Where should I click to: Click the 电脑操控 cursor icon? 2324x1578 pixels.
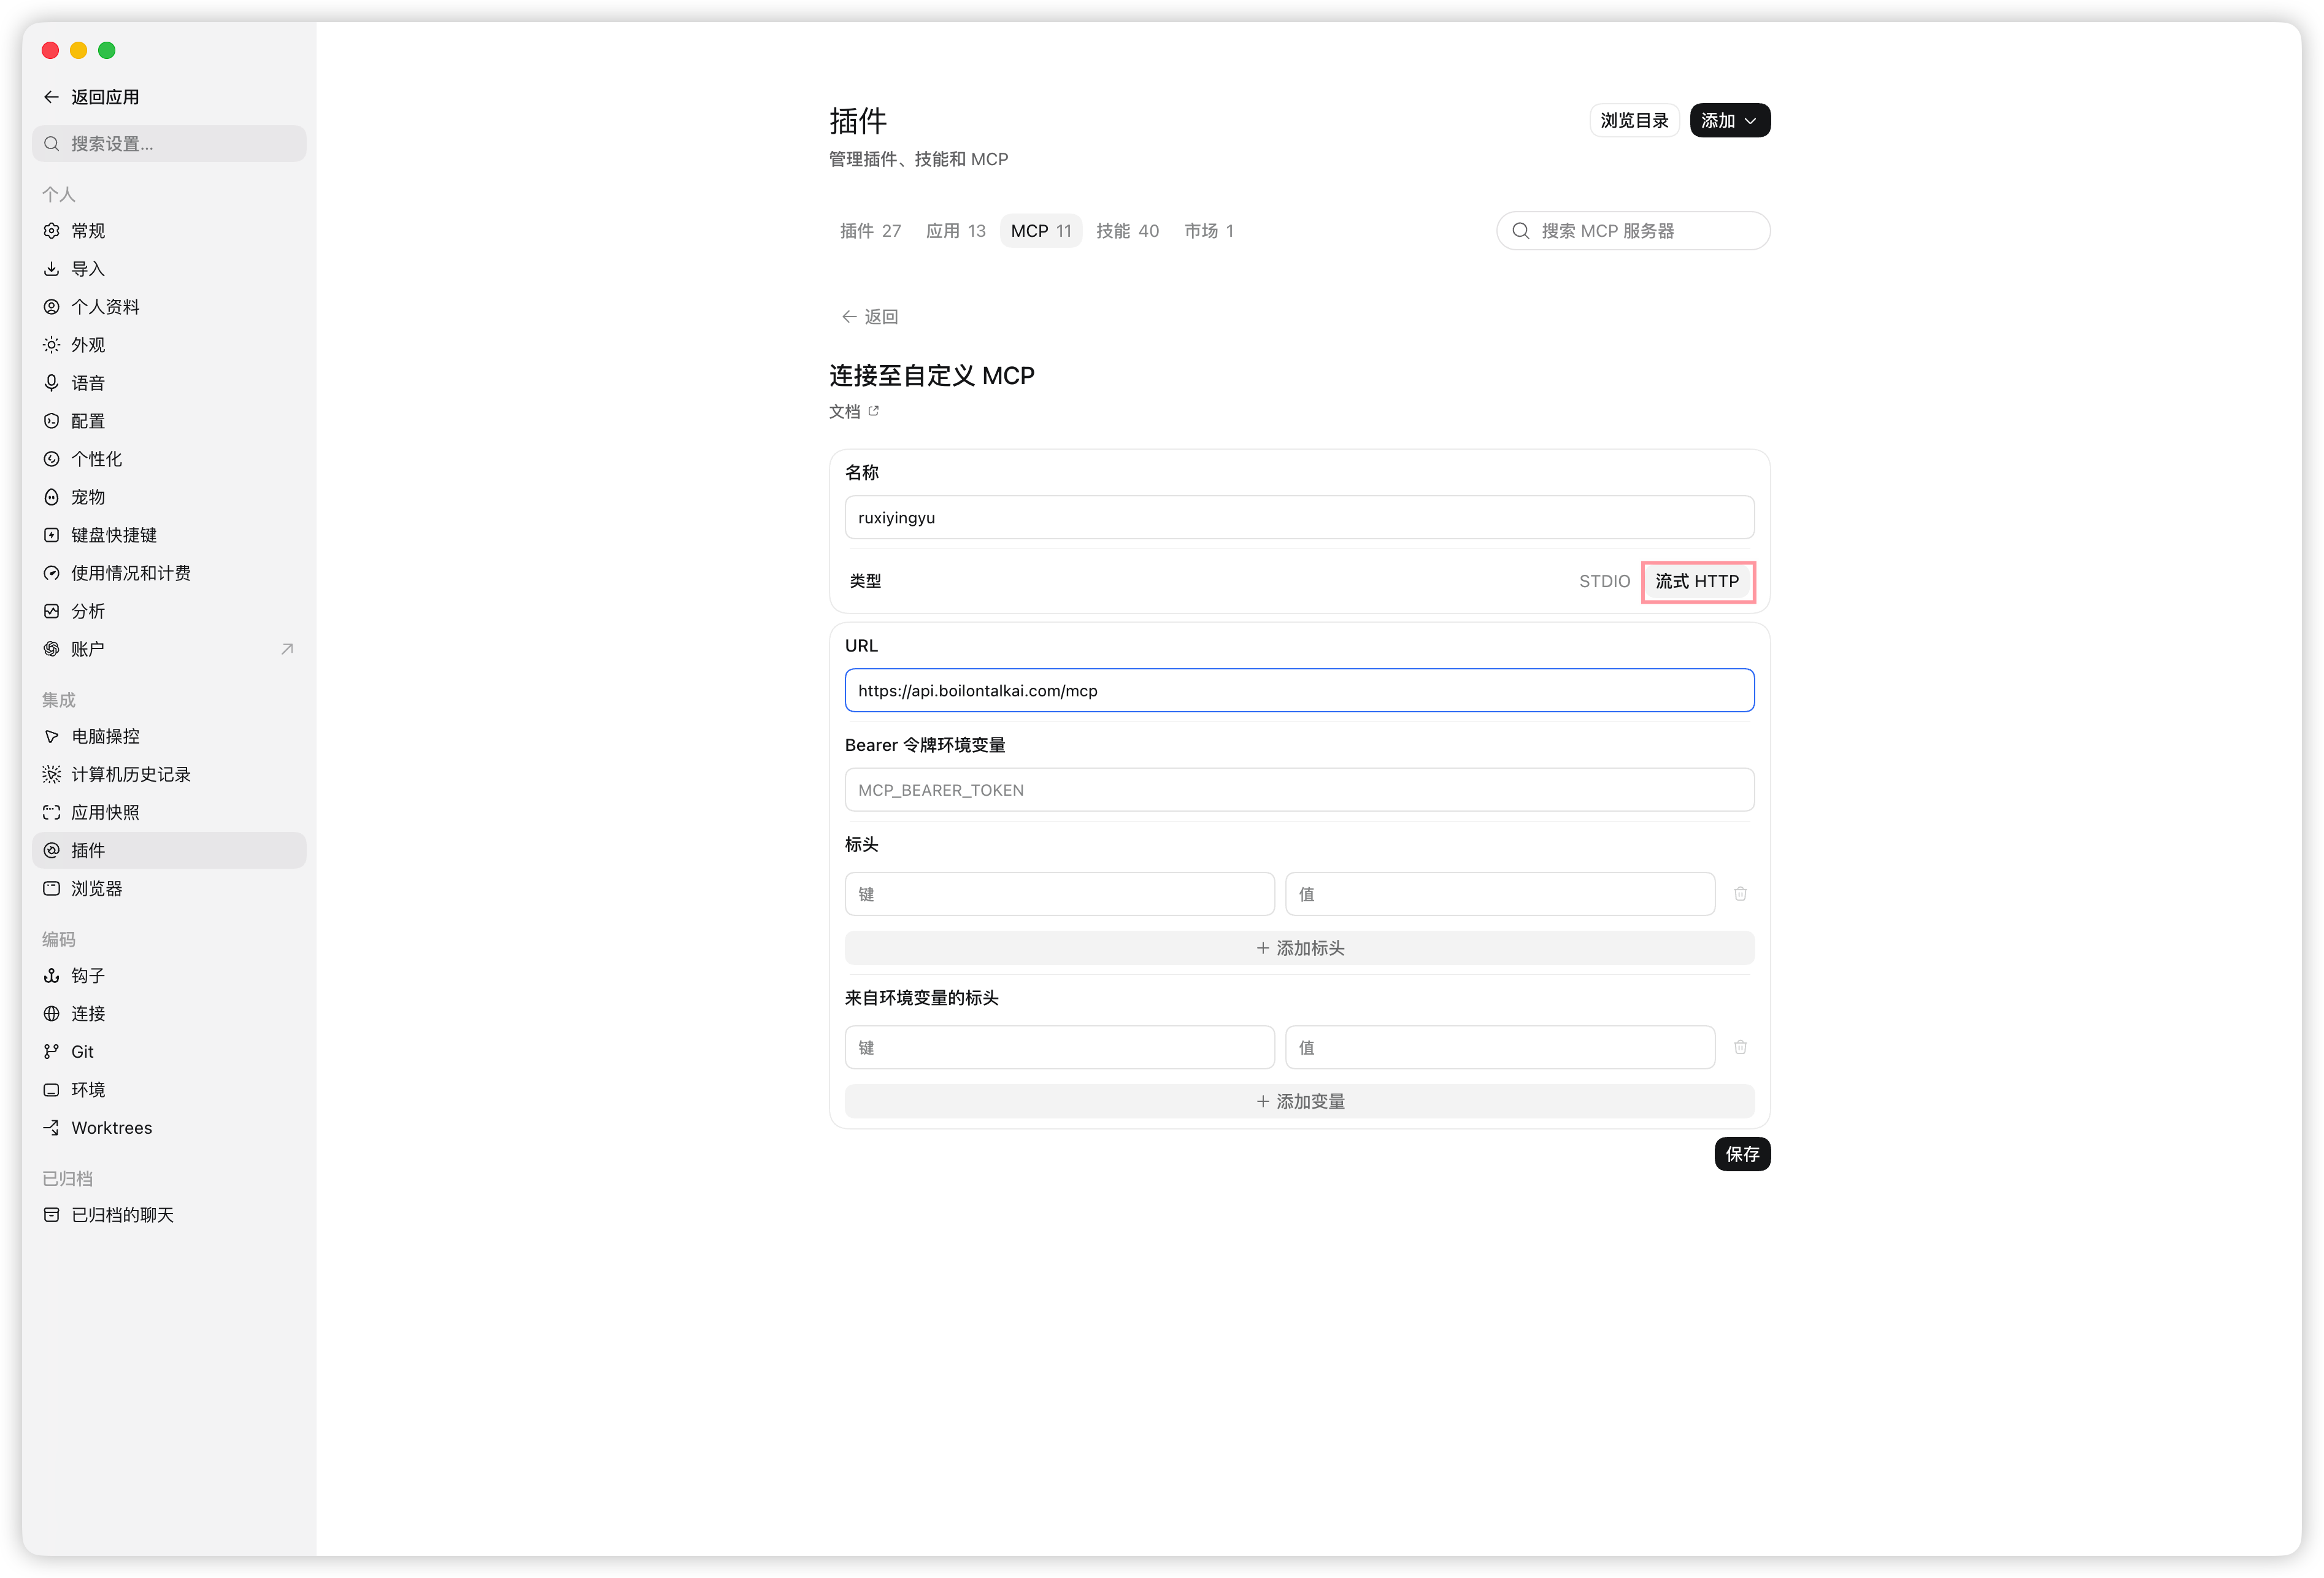pyautogui.click(x=51, y=736)
